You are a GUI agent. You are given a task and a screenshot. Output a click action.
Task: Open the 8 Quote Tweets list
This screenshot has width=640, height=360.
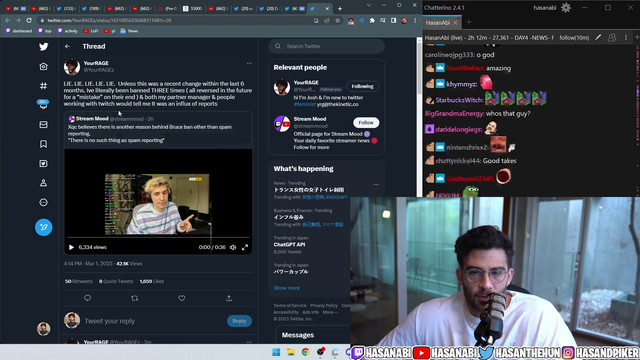tap(116, 281)
